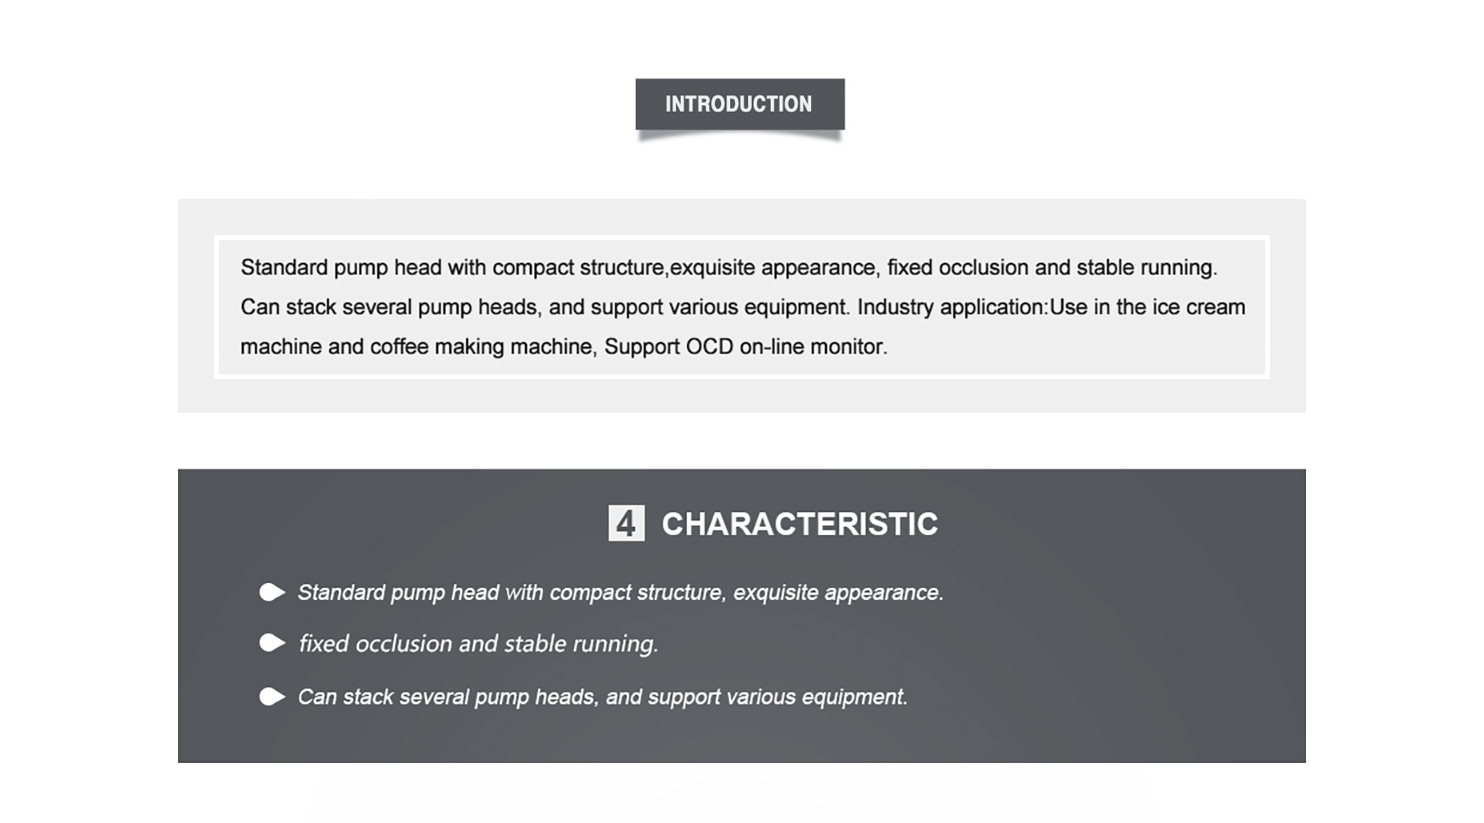The height and width of the screenshot is (823, 1484).
Task: Click the INTRODUCTION header banner
Action: point(740,104)
